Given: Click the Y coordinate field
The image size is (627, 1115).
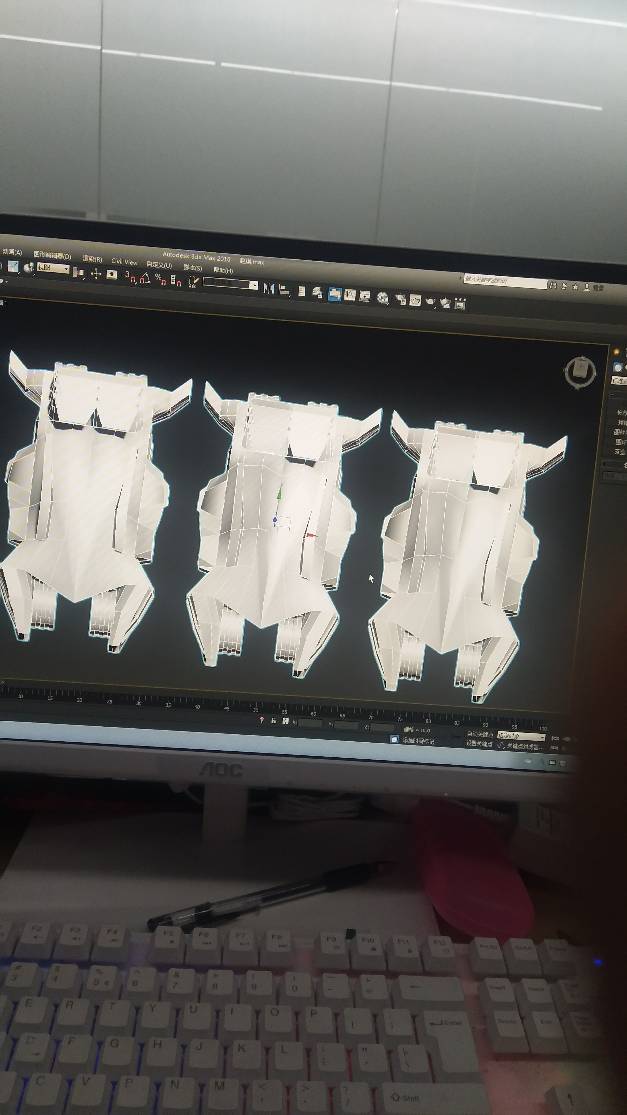Looking at the screenshot, I should (345, 725).
